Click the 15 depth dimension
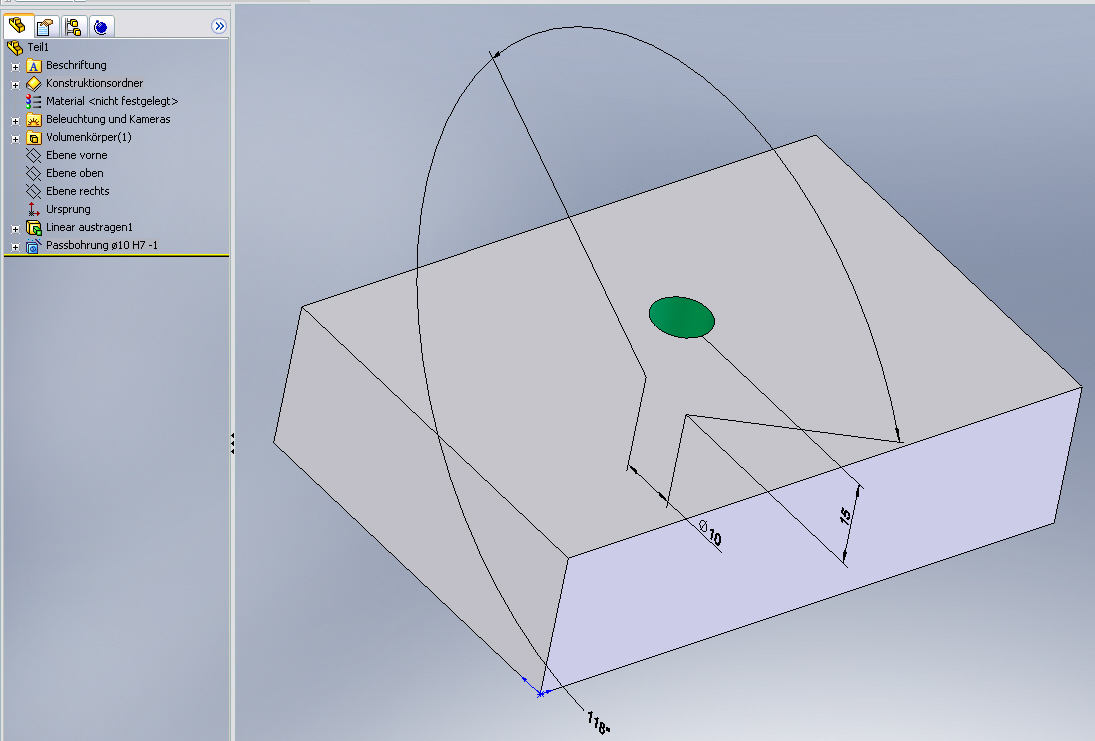Viewport: 1095px width, 741px height. click(845, 516)
